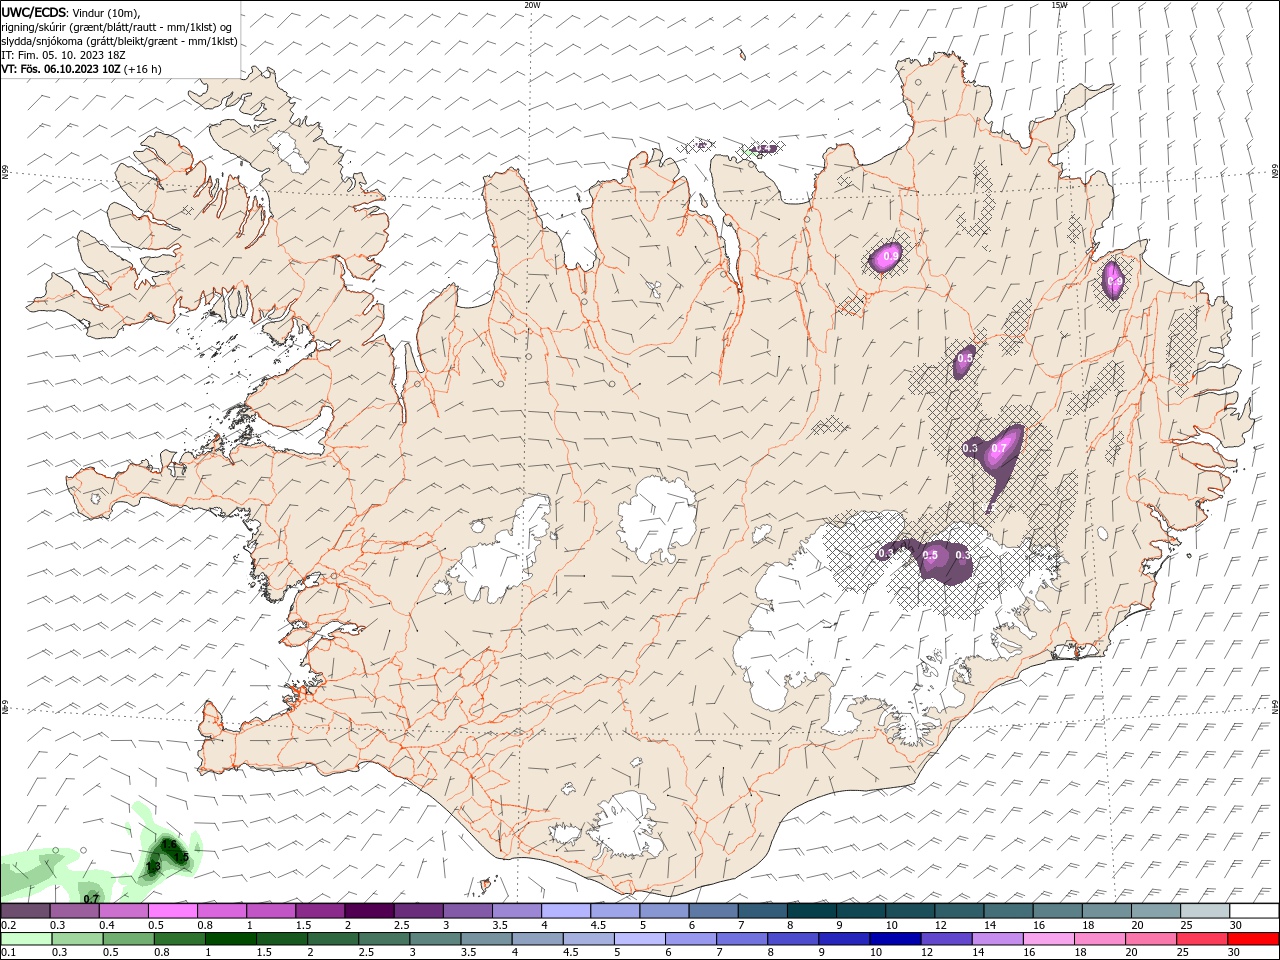Click the 15W longitude label at the top

click(x=1059, y=5)
